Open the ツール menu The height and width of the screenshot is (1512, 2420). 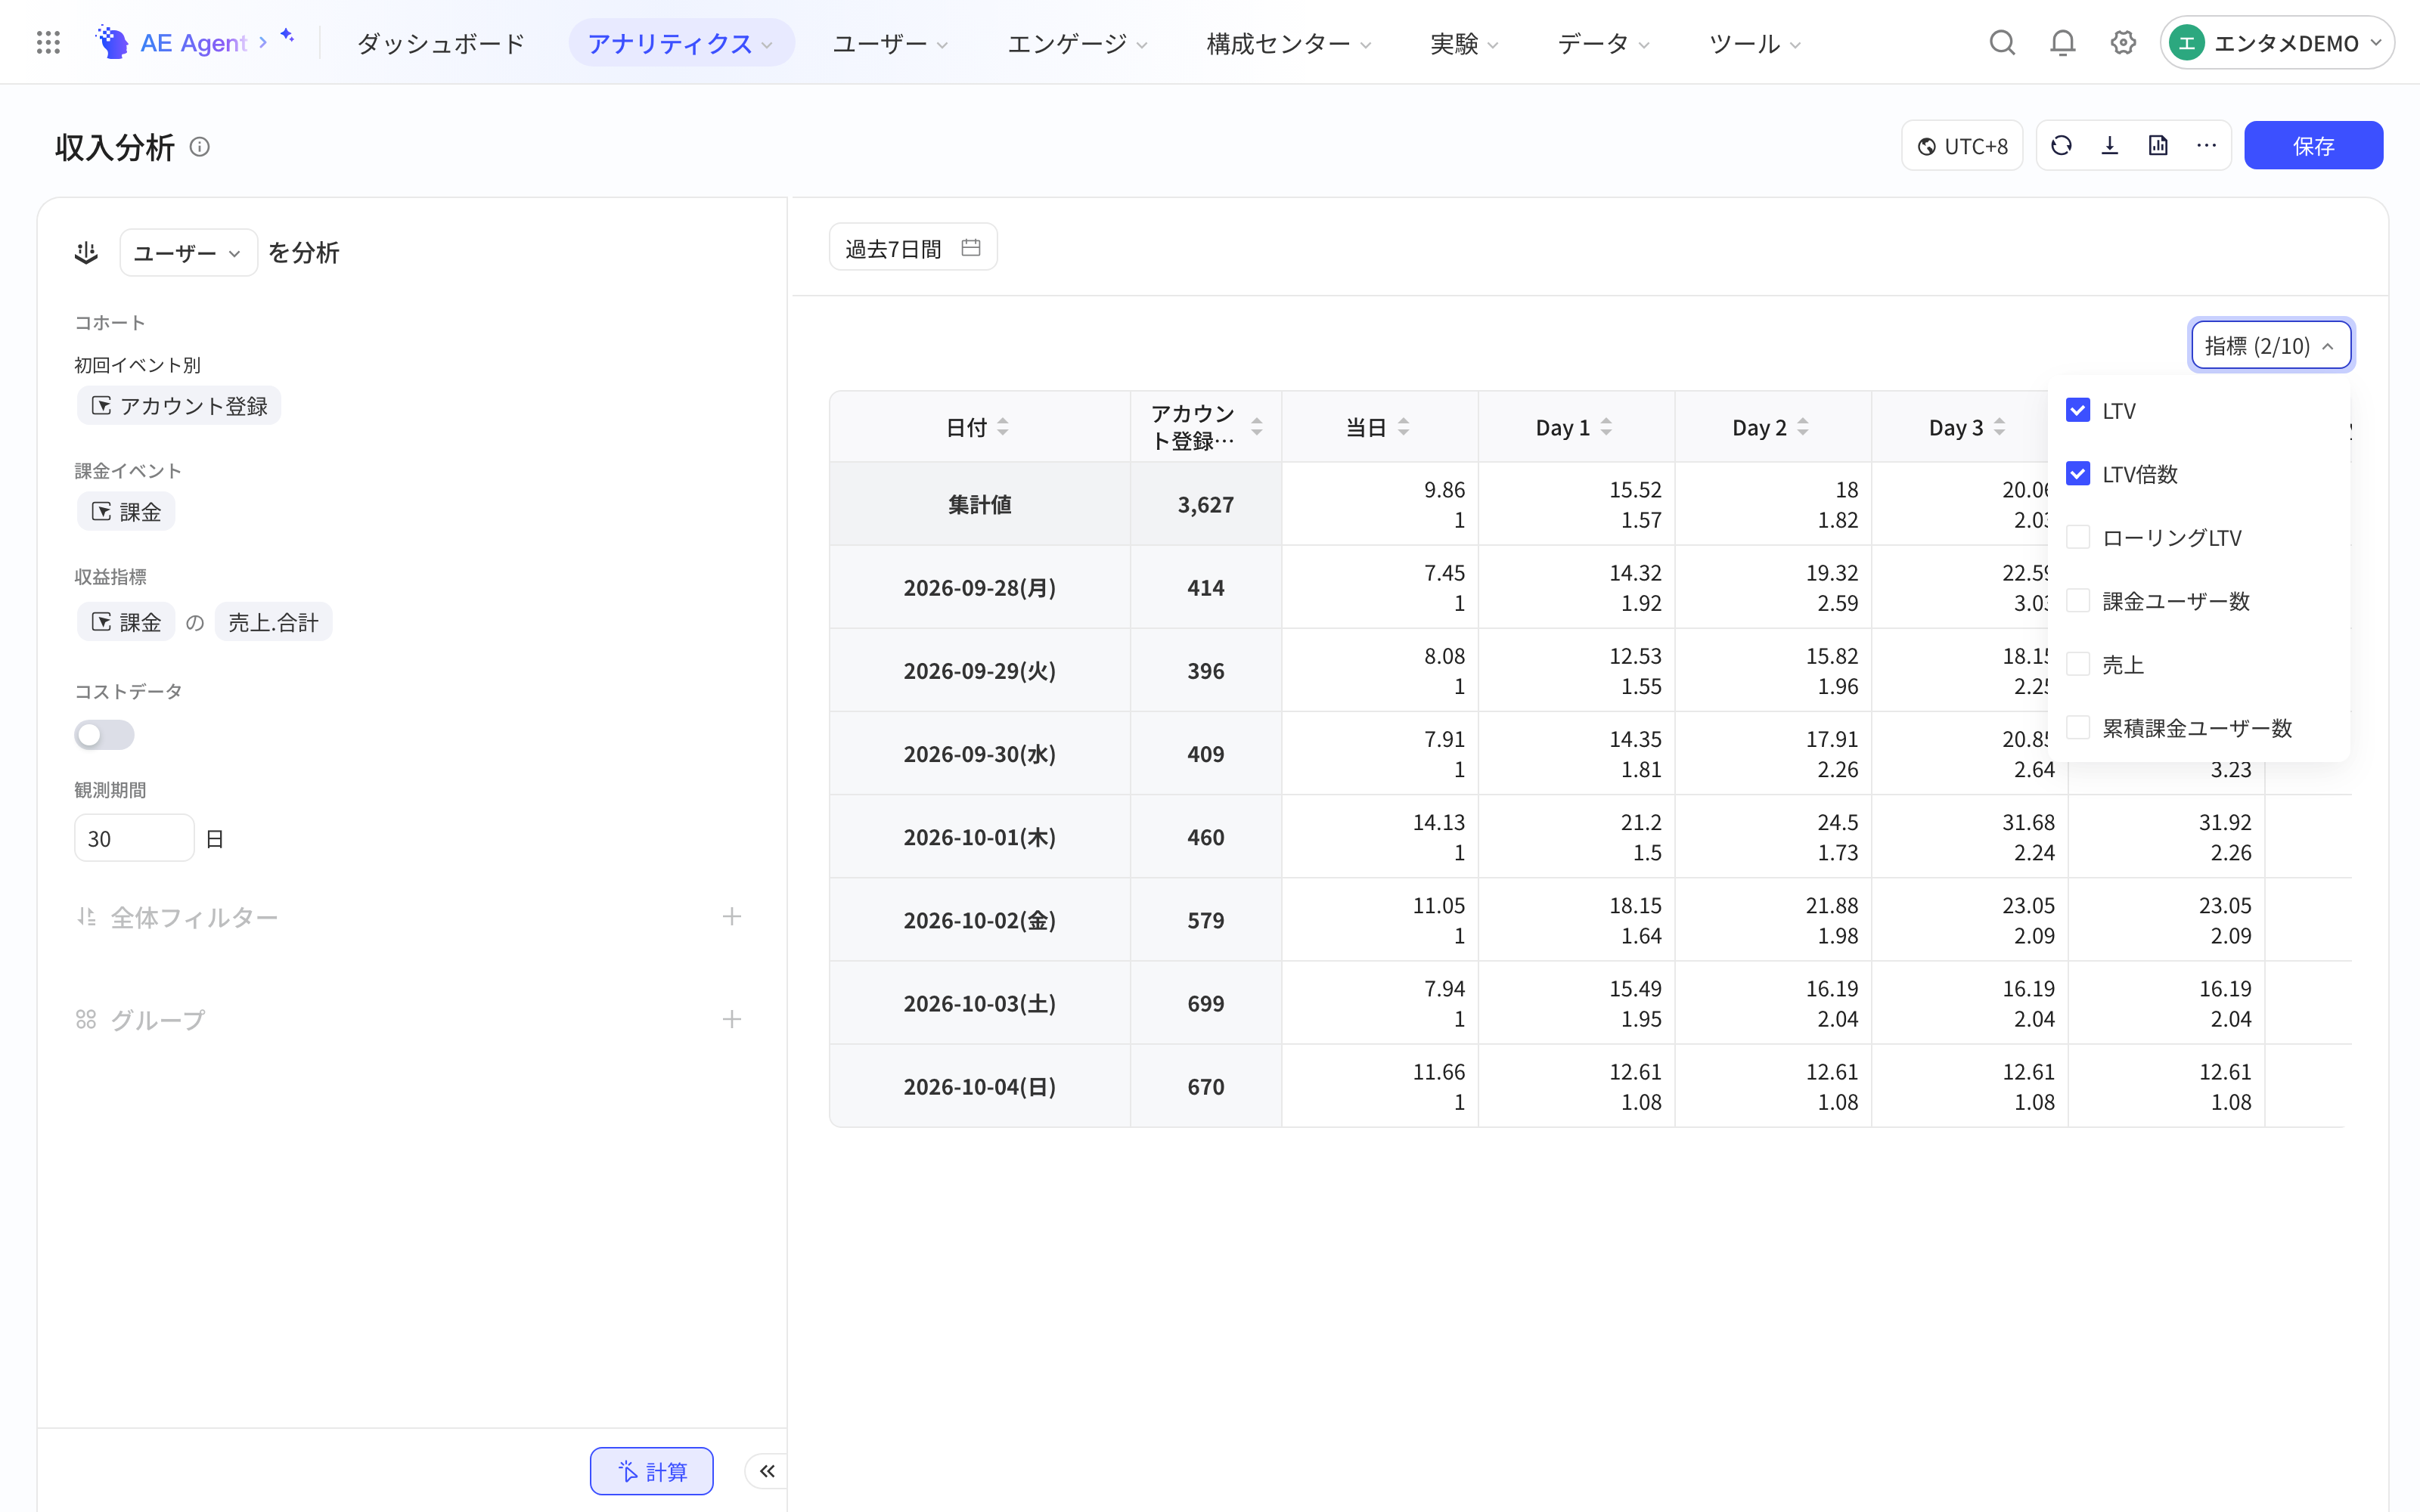[x=1754, y=43]
